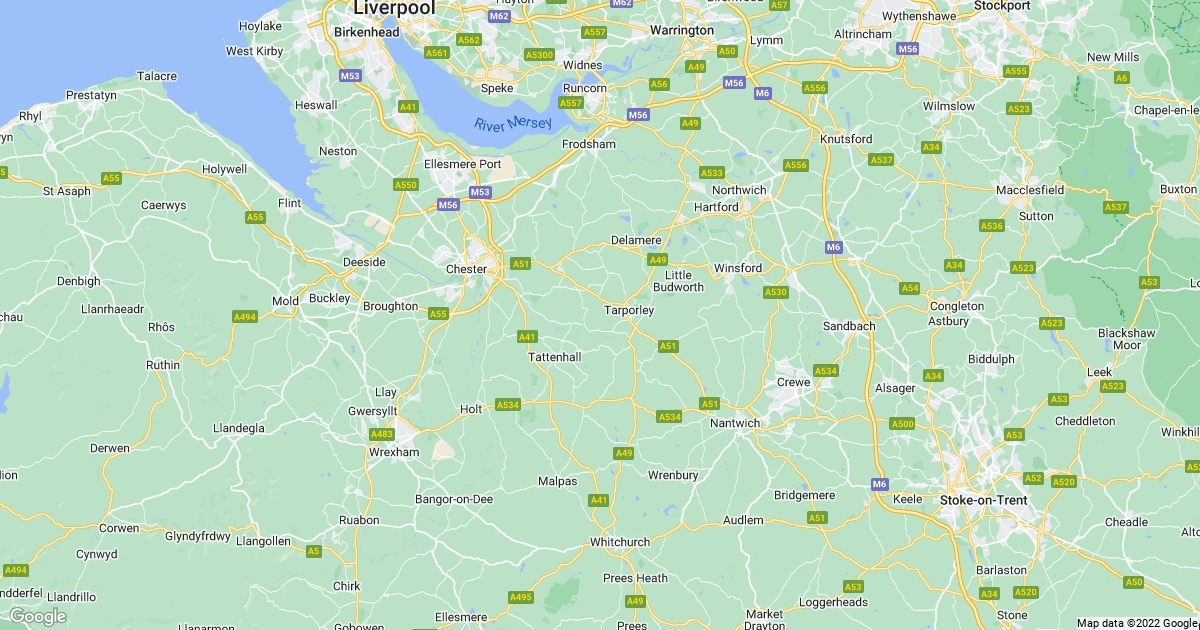Click the A483 shield near Wrexham

click(x=382, y=434)
